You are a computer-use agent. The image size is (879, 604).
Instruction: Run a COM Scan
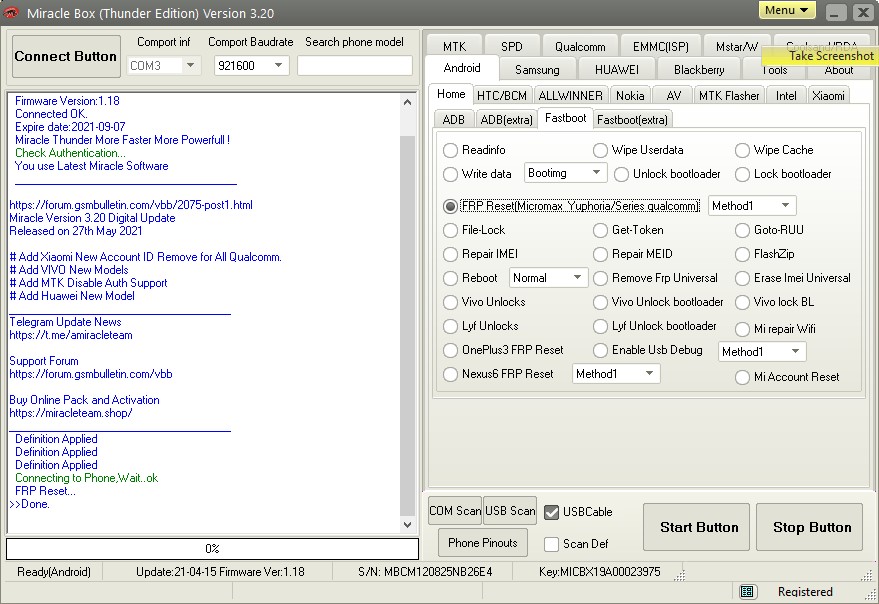[x=455, y=511]
